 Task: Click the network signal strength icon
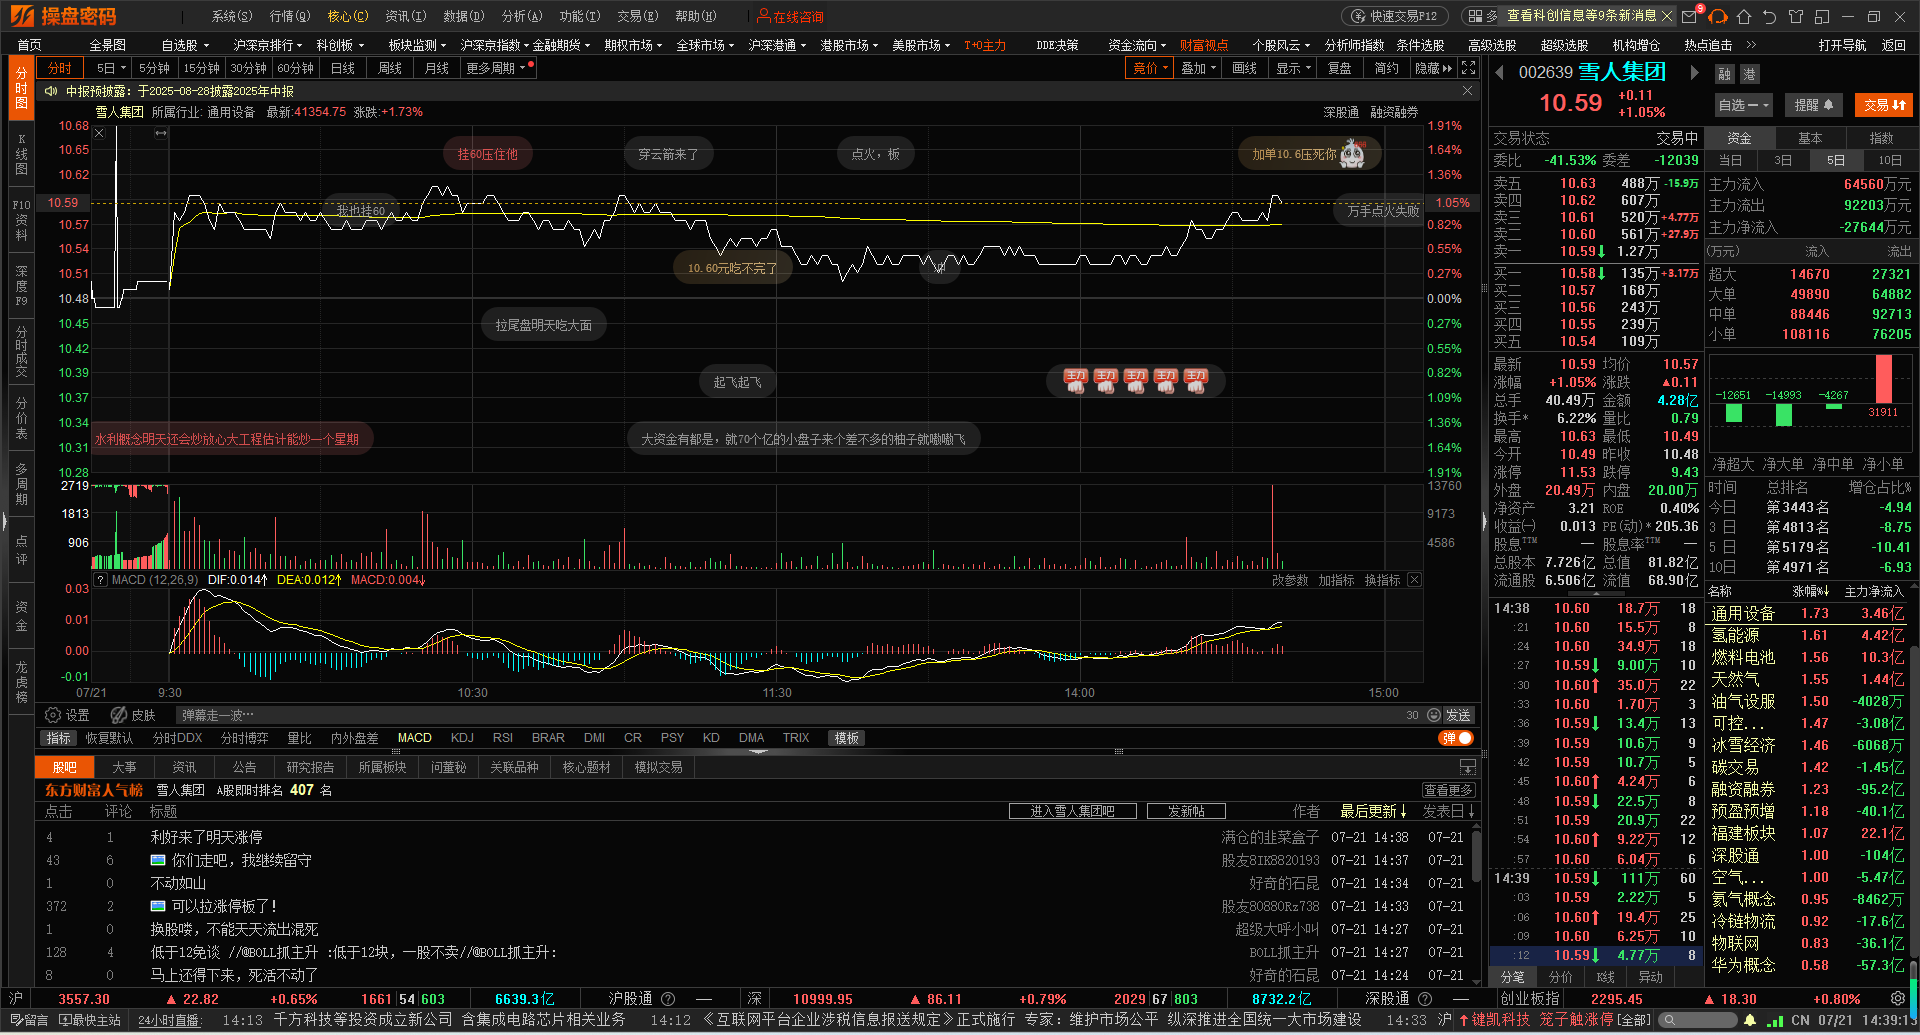[x=1775, y=1020]
